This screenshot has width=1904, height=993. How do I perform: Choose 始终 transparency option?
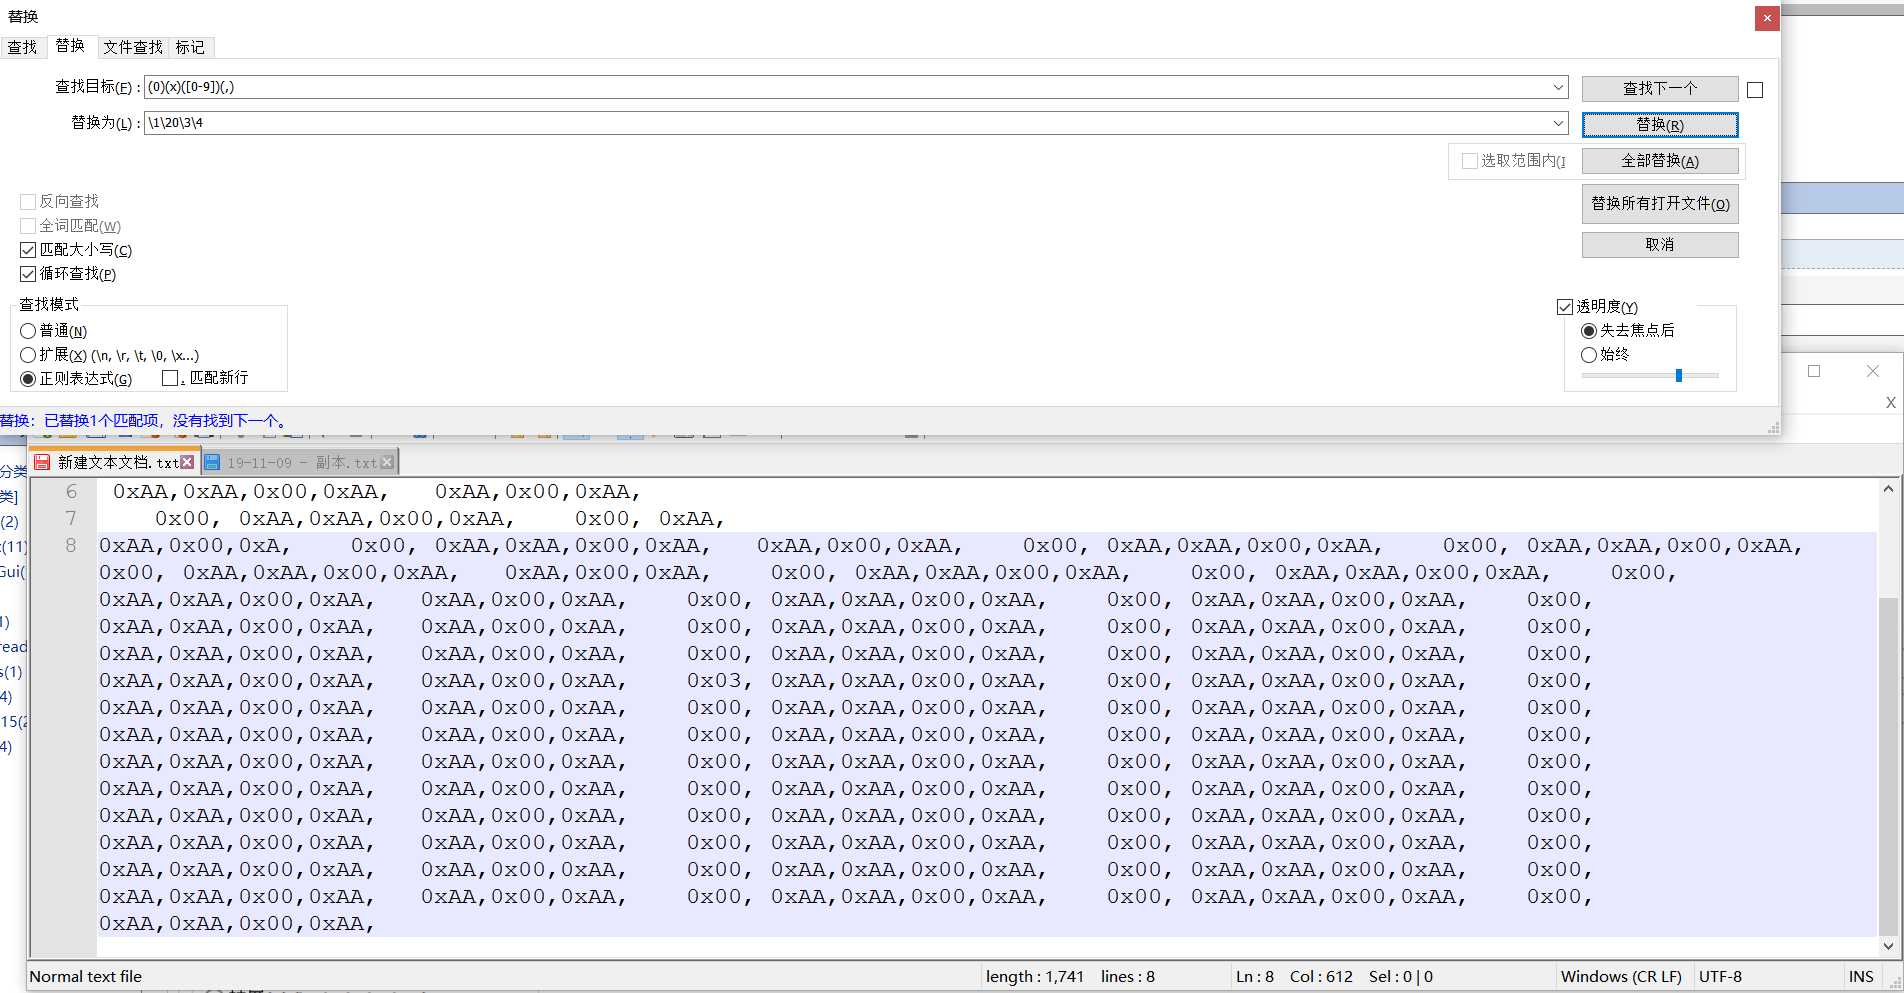1589,355
